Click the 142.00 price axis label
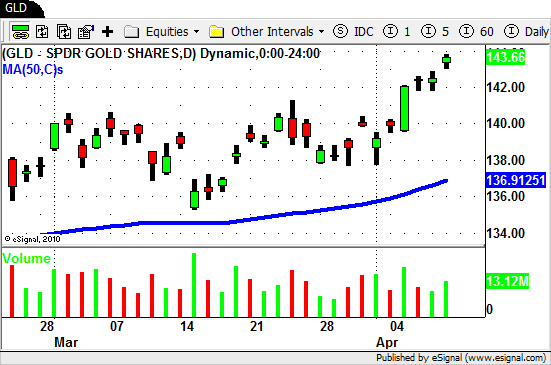 tap(505, 87)
